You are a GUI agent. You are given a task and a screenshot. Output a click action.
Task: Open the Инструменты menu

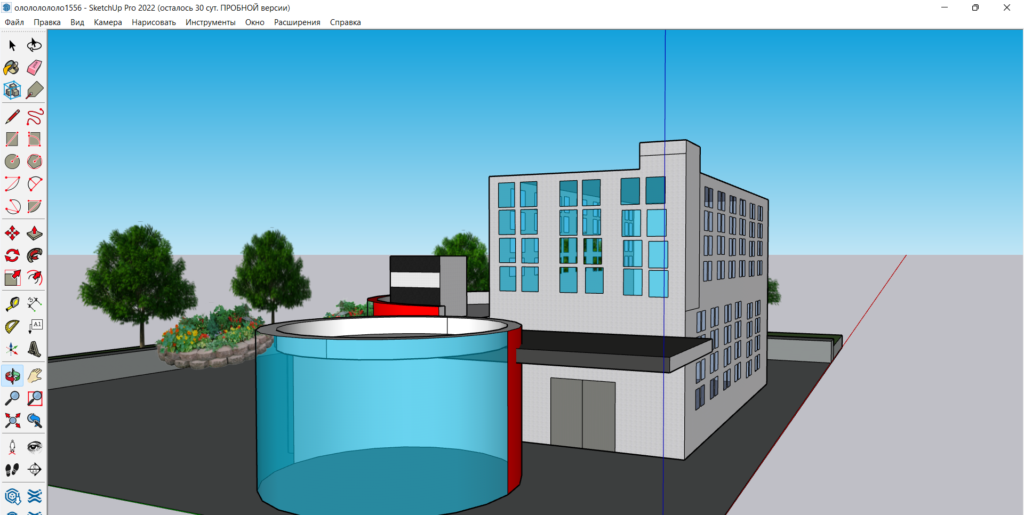pyautogui.click(x=210, y=22)
